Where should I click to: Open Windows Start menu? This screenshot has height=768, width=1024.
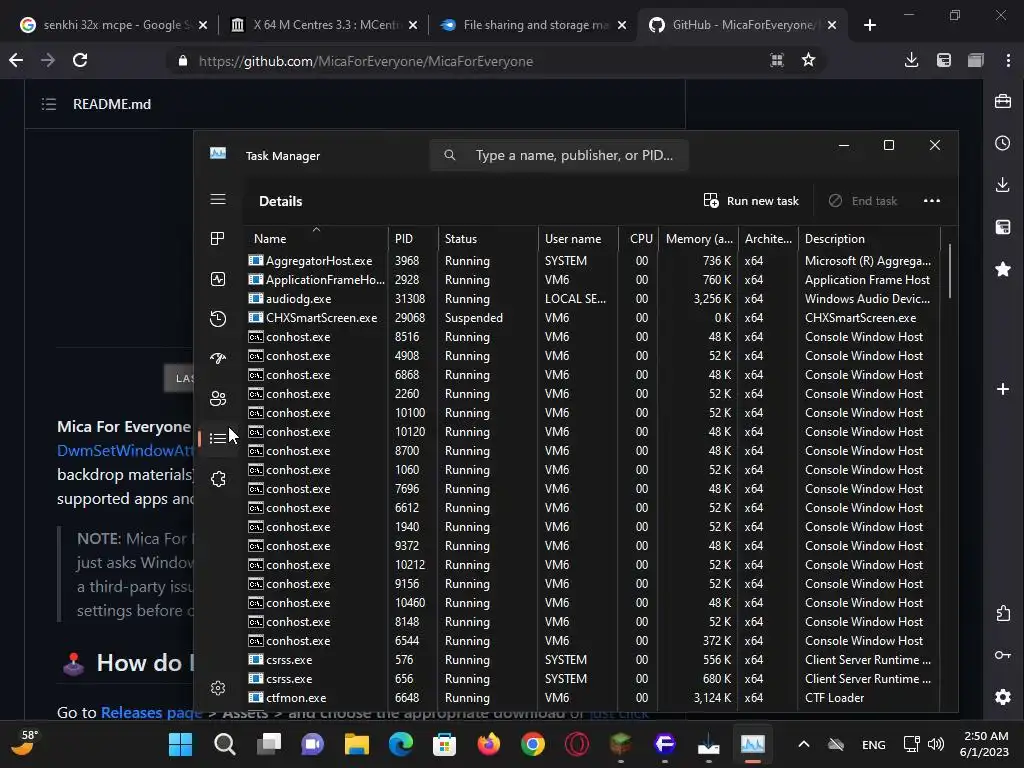[180, 744]
